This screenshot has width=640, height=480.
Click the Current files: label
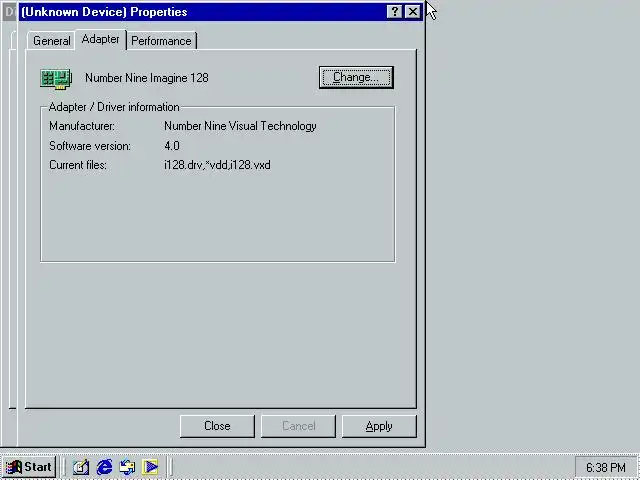click(x=78, y=165)
